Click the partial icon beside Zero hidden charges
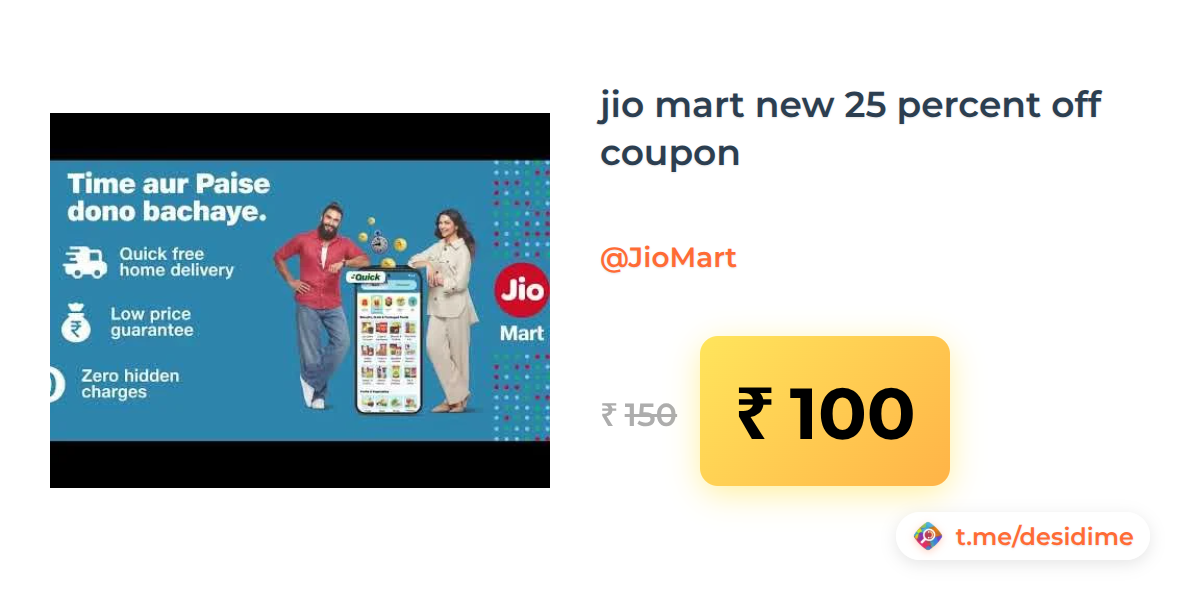Image resolution: width=1200 pixels, height=600 pixels. tap(57, 384)
